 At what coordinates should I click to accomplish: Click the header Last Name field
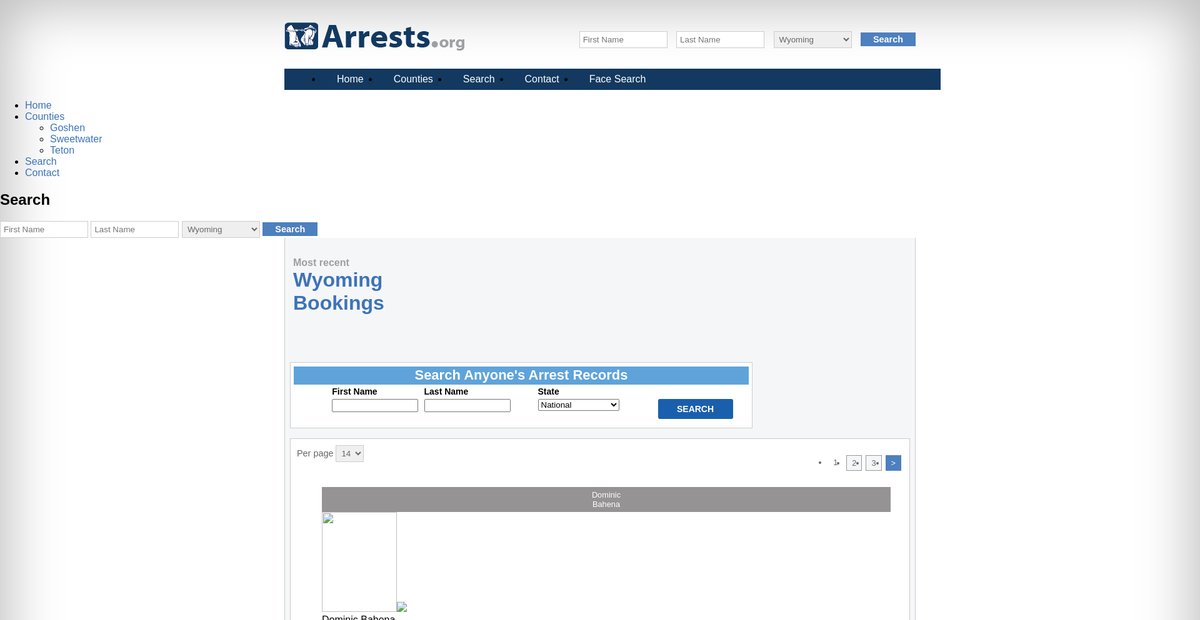coord(720,40)
